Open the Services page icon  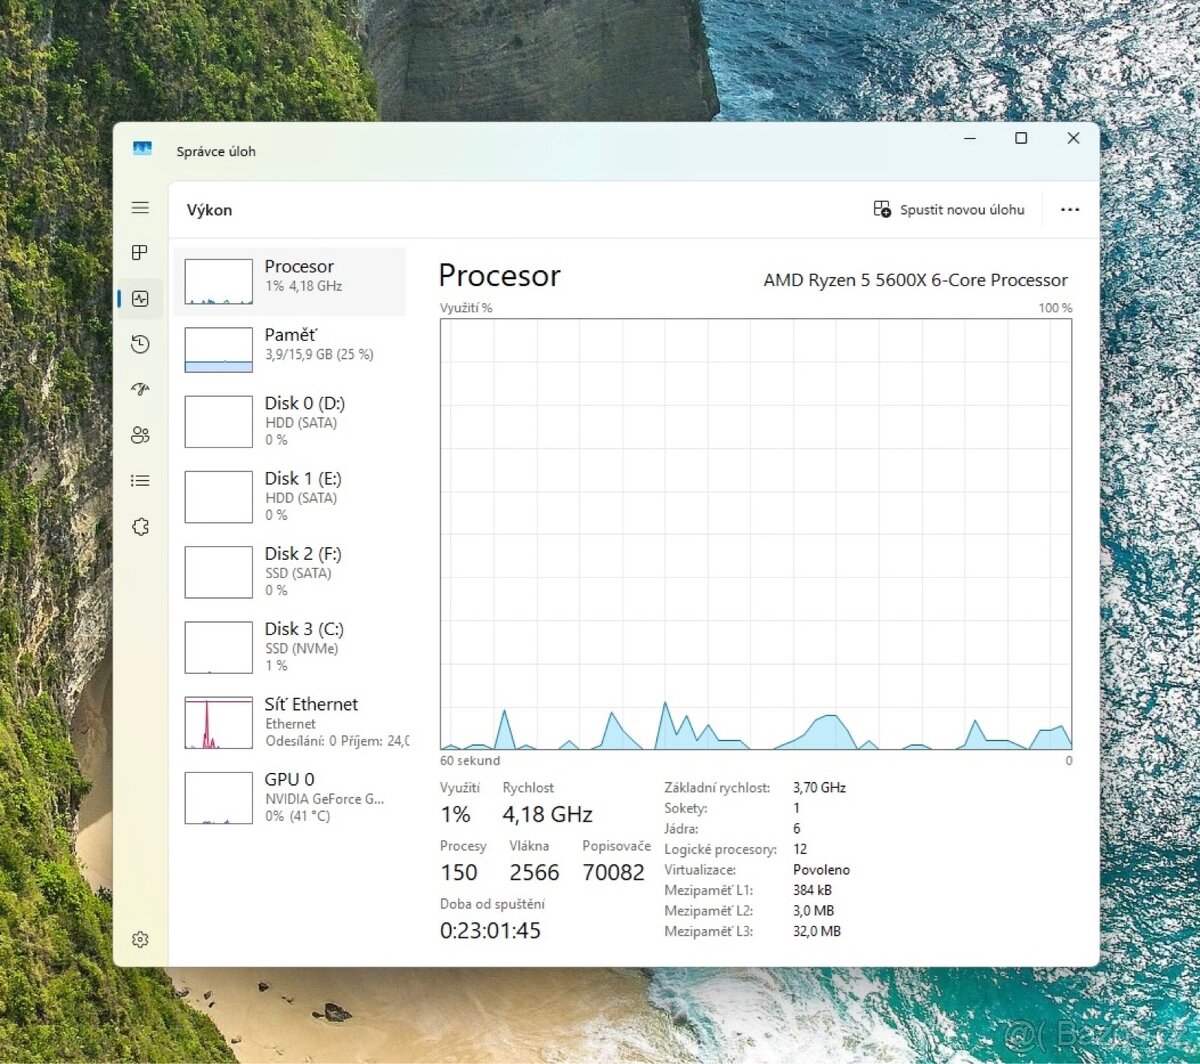[140, 526]
